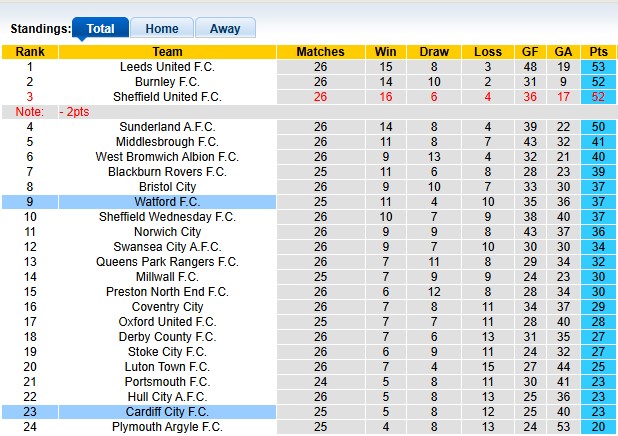Click the Pts column header

pyautogui.click(x=599, y=52)
